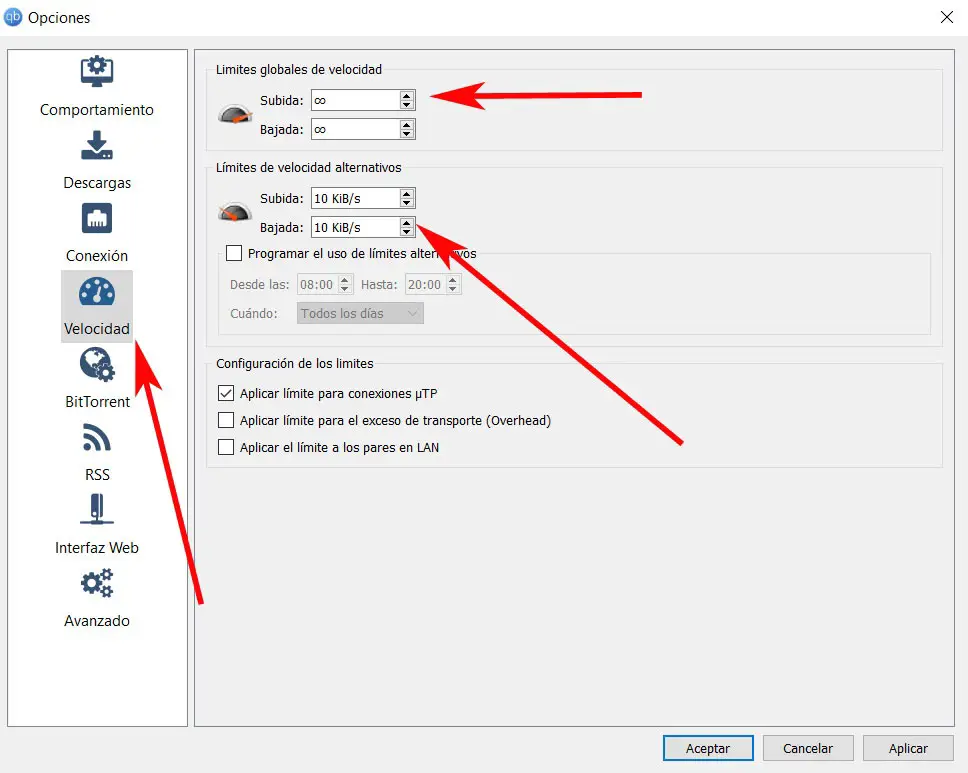968x773 pixels.
Task: Open the Comportamiento settings icon
Action: click(97, 71)
